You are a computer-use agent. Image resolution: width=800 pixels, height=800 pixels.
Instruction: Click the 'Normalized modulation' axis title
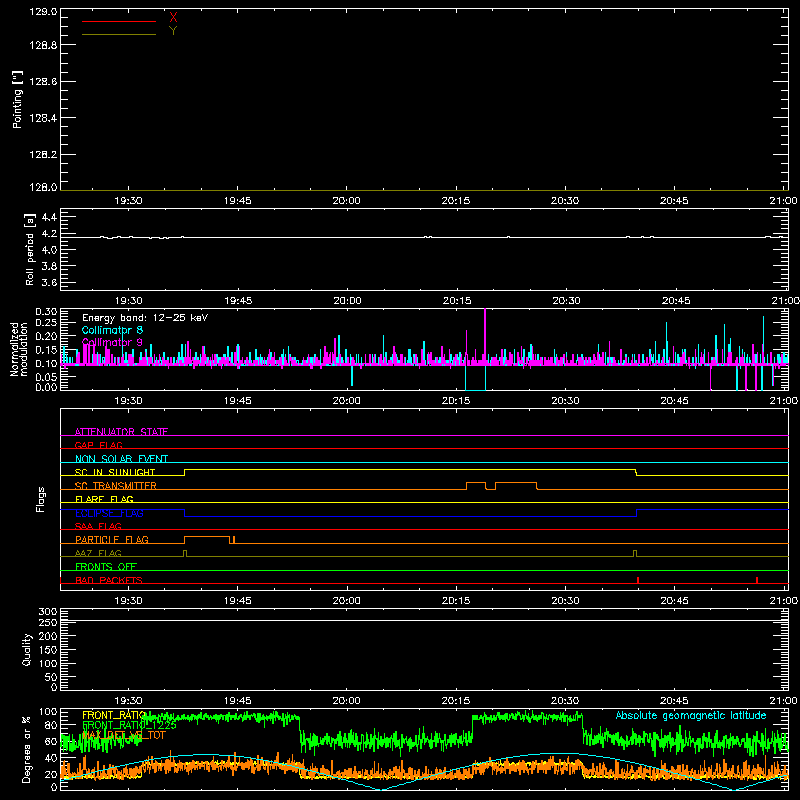coord(18,349)
